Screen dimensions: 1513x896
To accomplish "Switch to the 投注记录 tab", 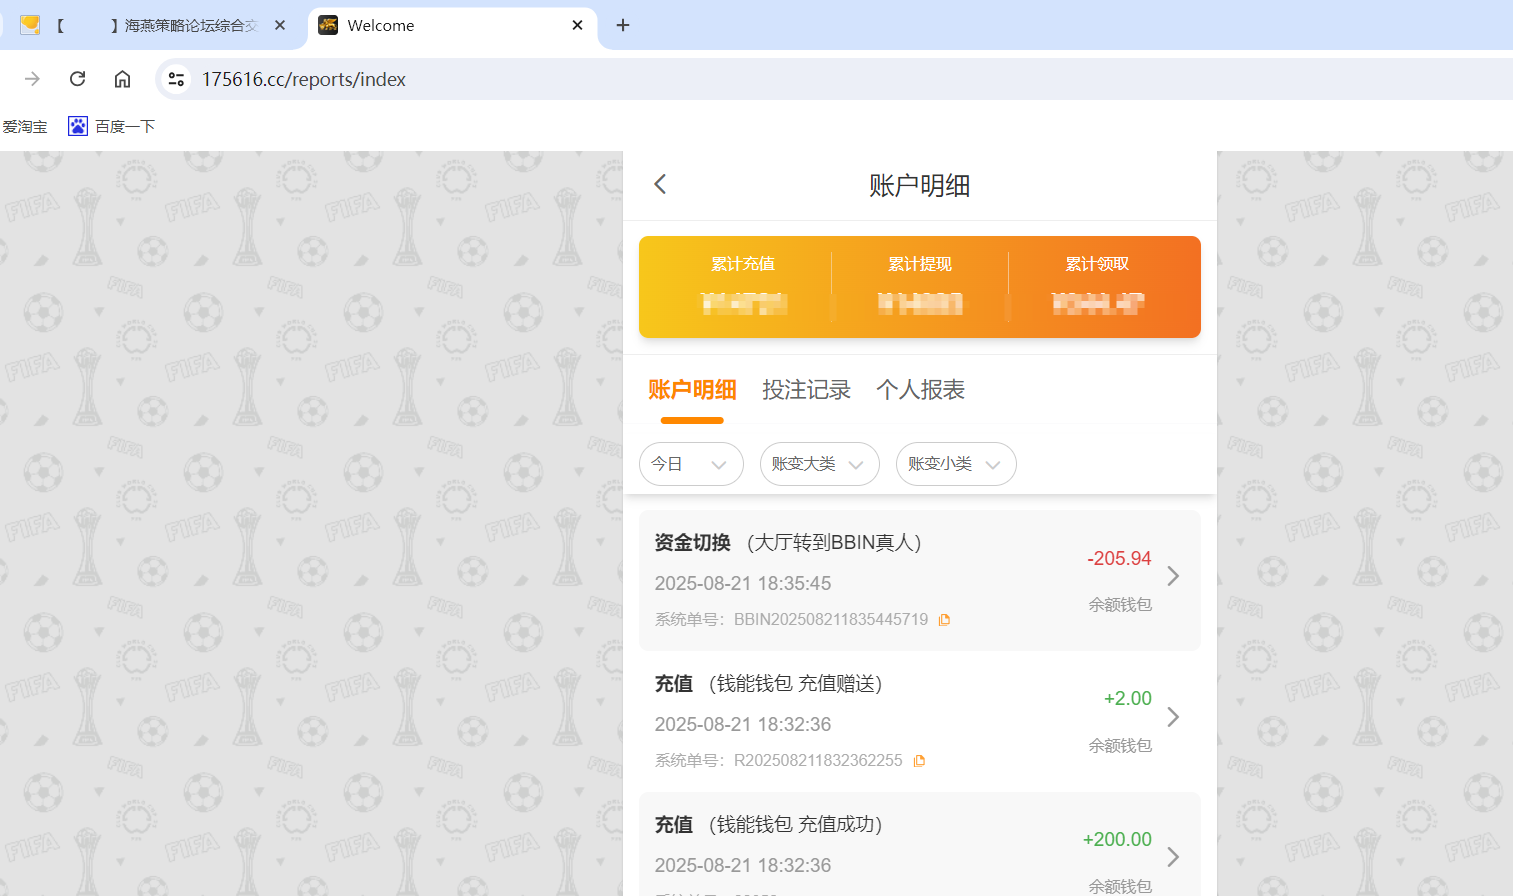I will 806,390.
